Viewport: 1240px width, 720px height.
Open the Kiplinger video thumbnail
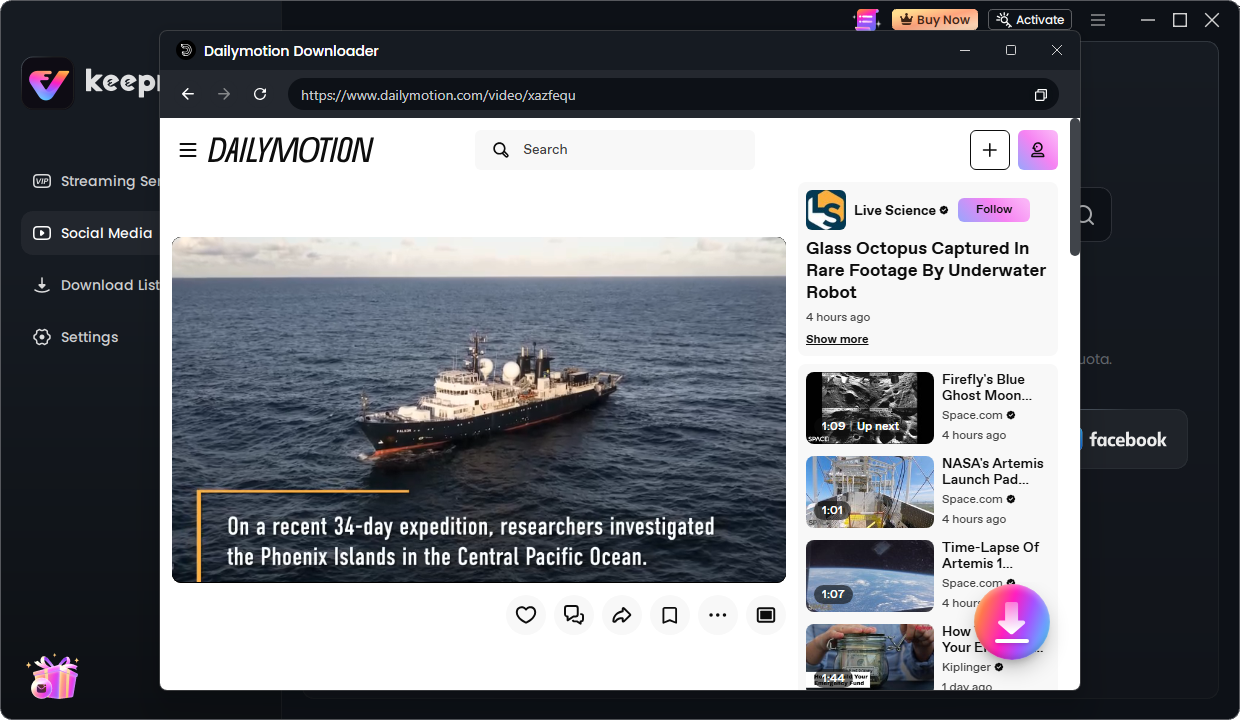click(x=870, y=656)
